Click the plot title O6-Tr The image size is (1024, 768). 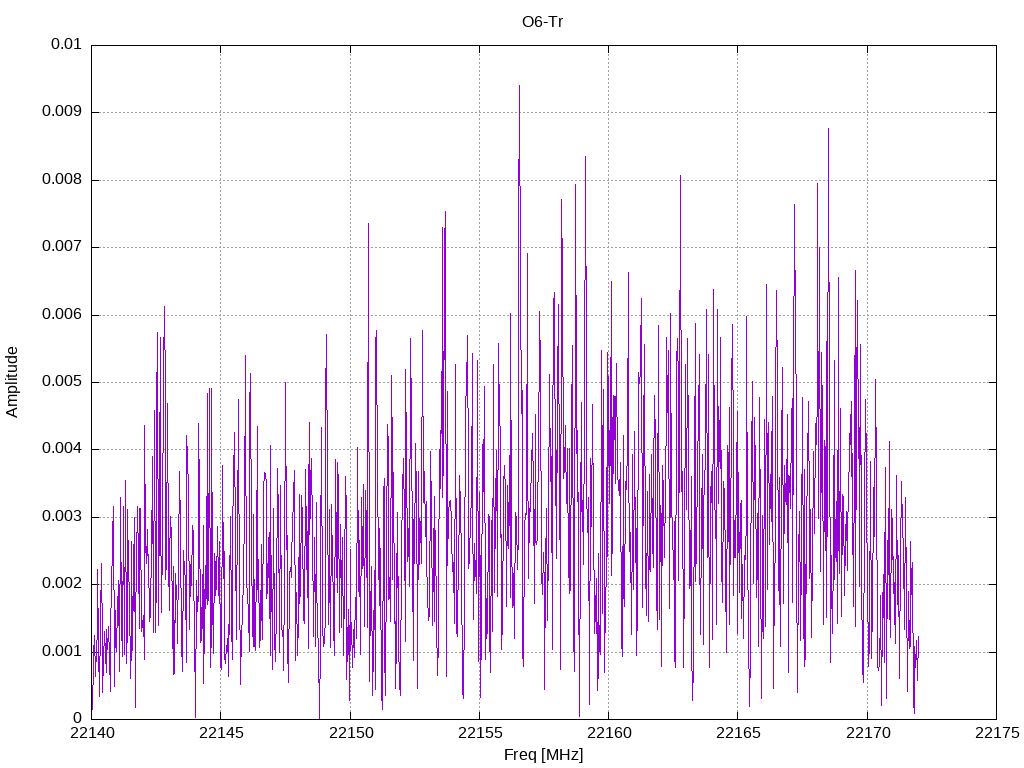coord(542,22)
